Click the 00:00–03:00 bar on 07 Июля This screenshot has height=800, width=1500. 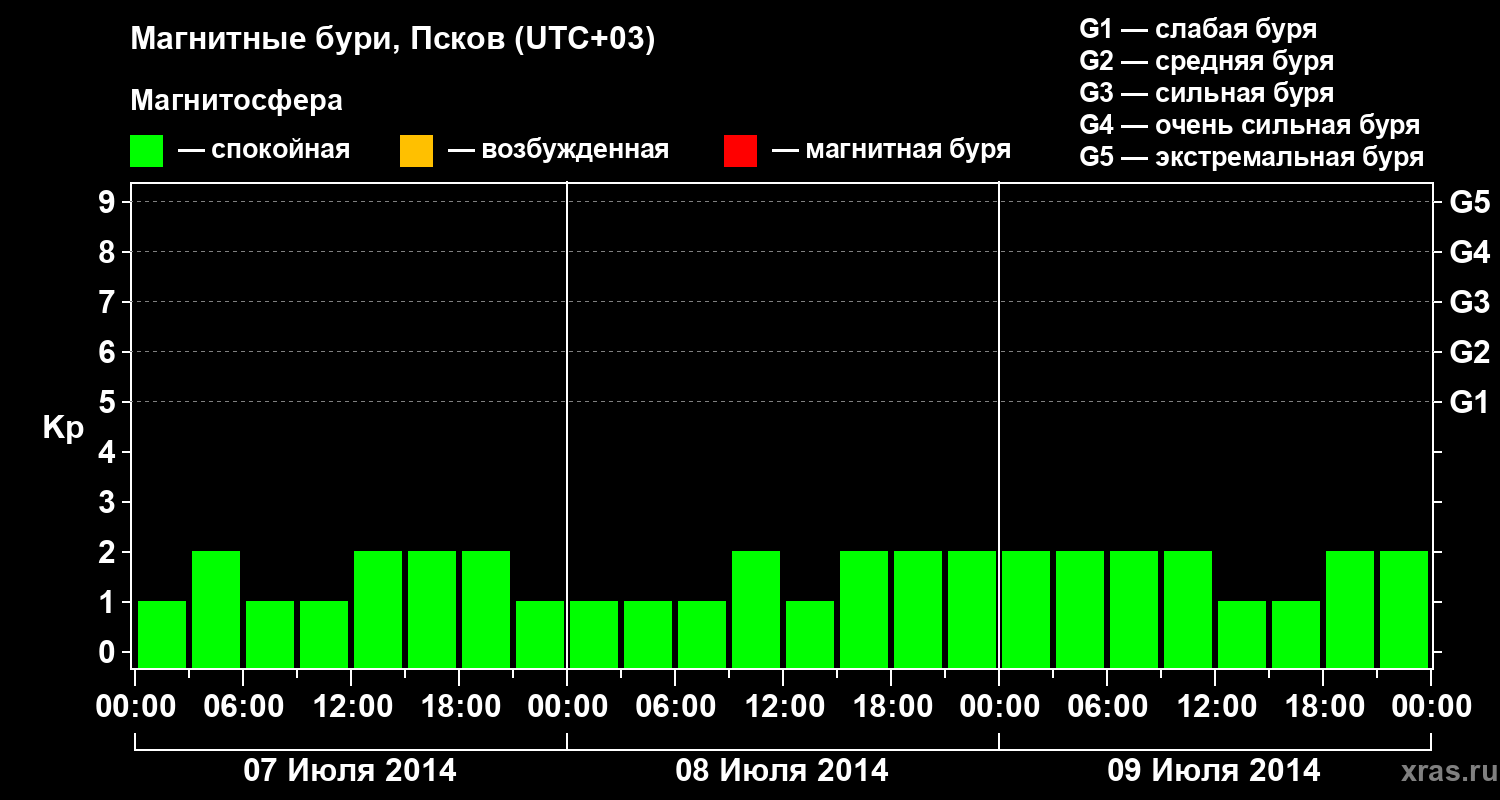[162, 634]
